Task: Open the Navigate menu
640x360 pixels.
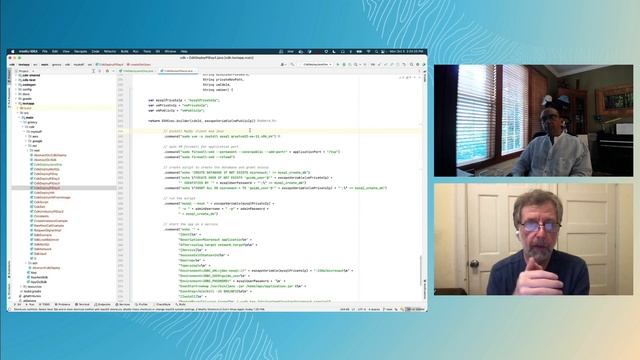Action: 80,51
